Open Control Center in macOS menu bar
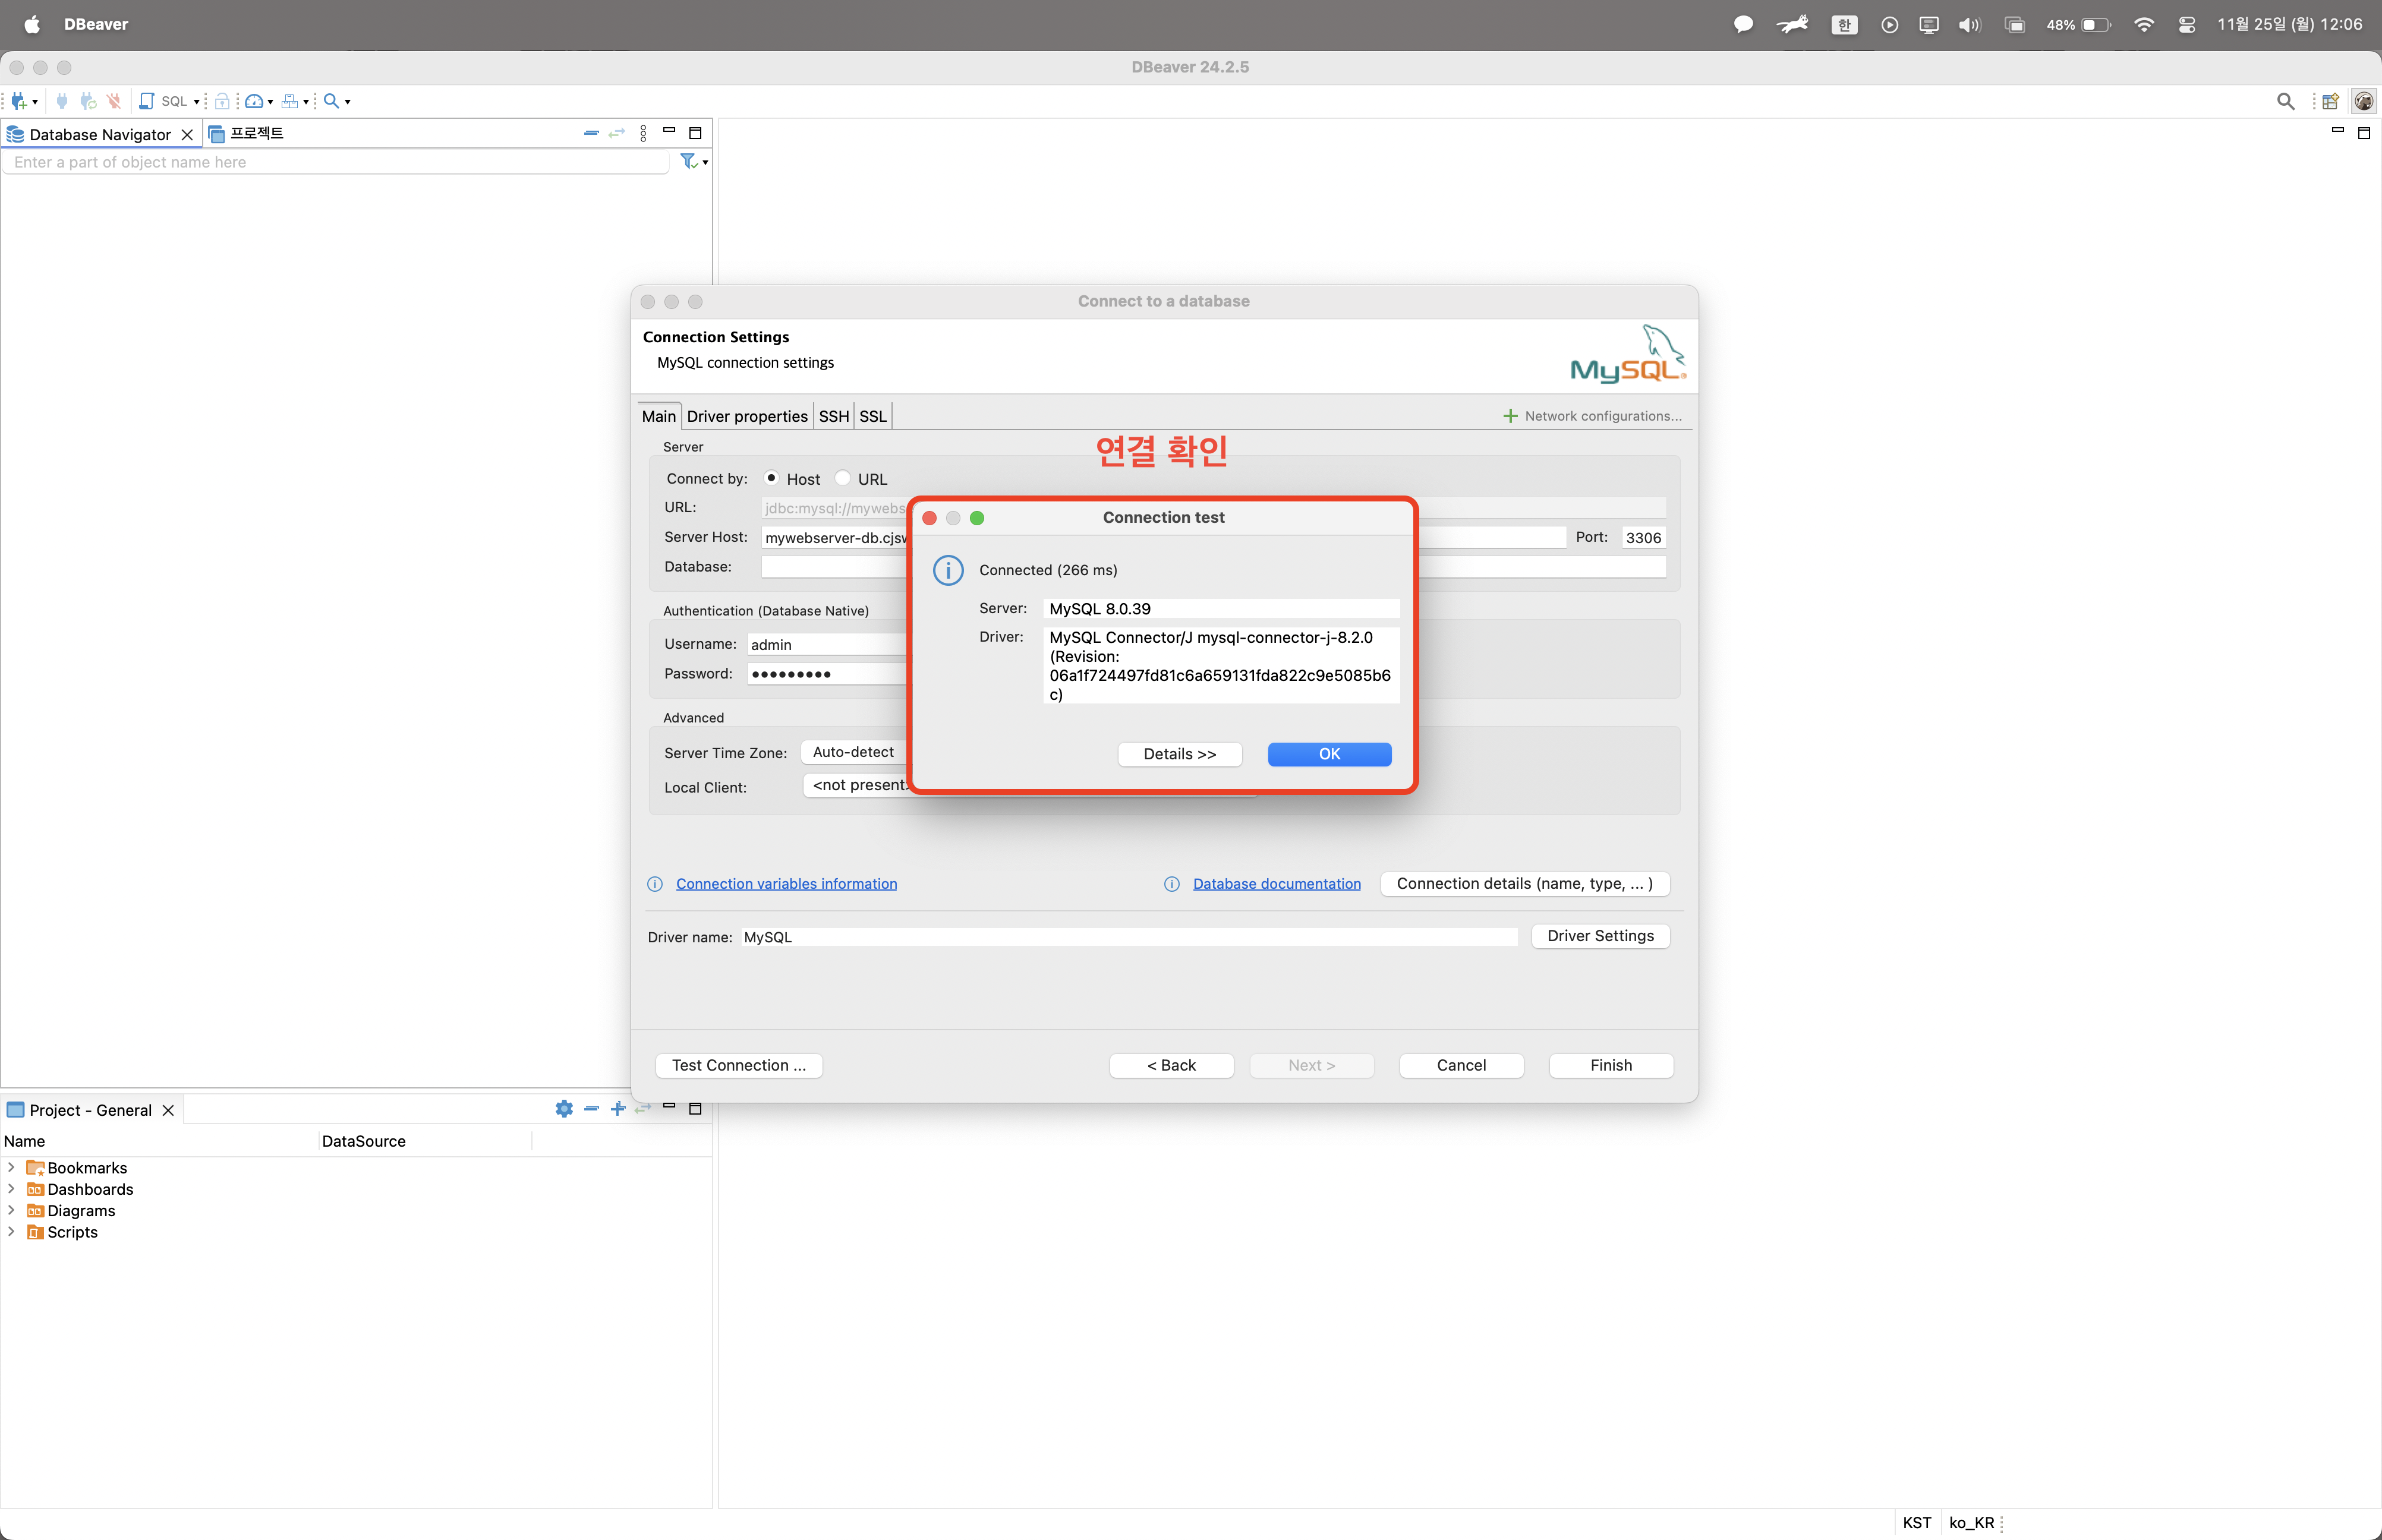The image size is (2382, 1540). pyautogui.click(x=2187, y=24)
